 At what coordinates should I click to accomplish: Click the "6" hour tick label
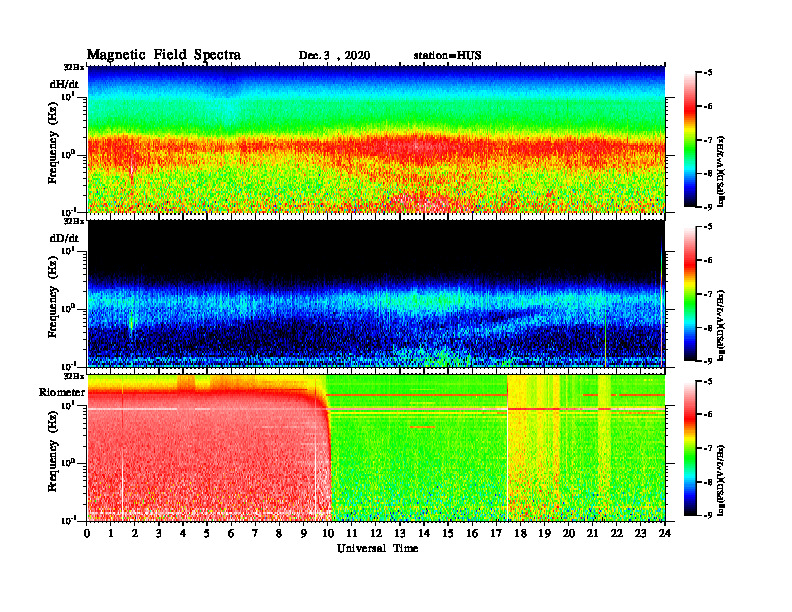tap(231, 533)
